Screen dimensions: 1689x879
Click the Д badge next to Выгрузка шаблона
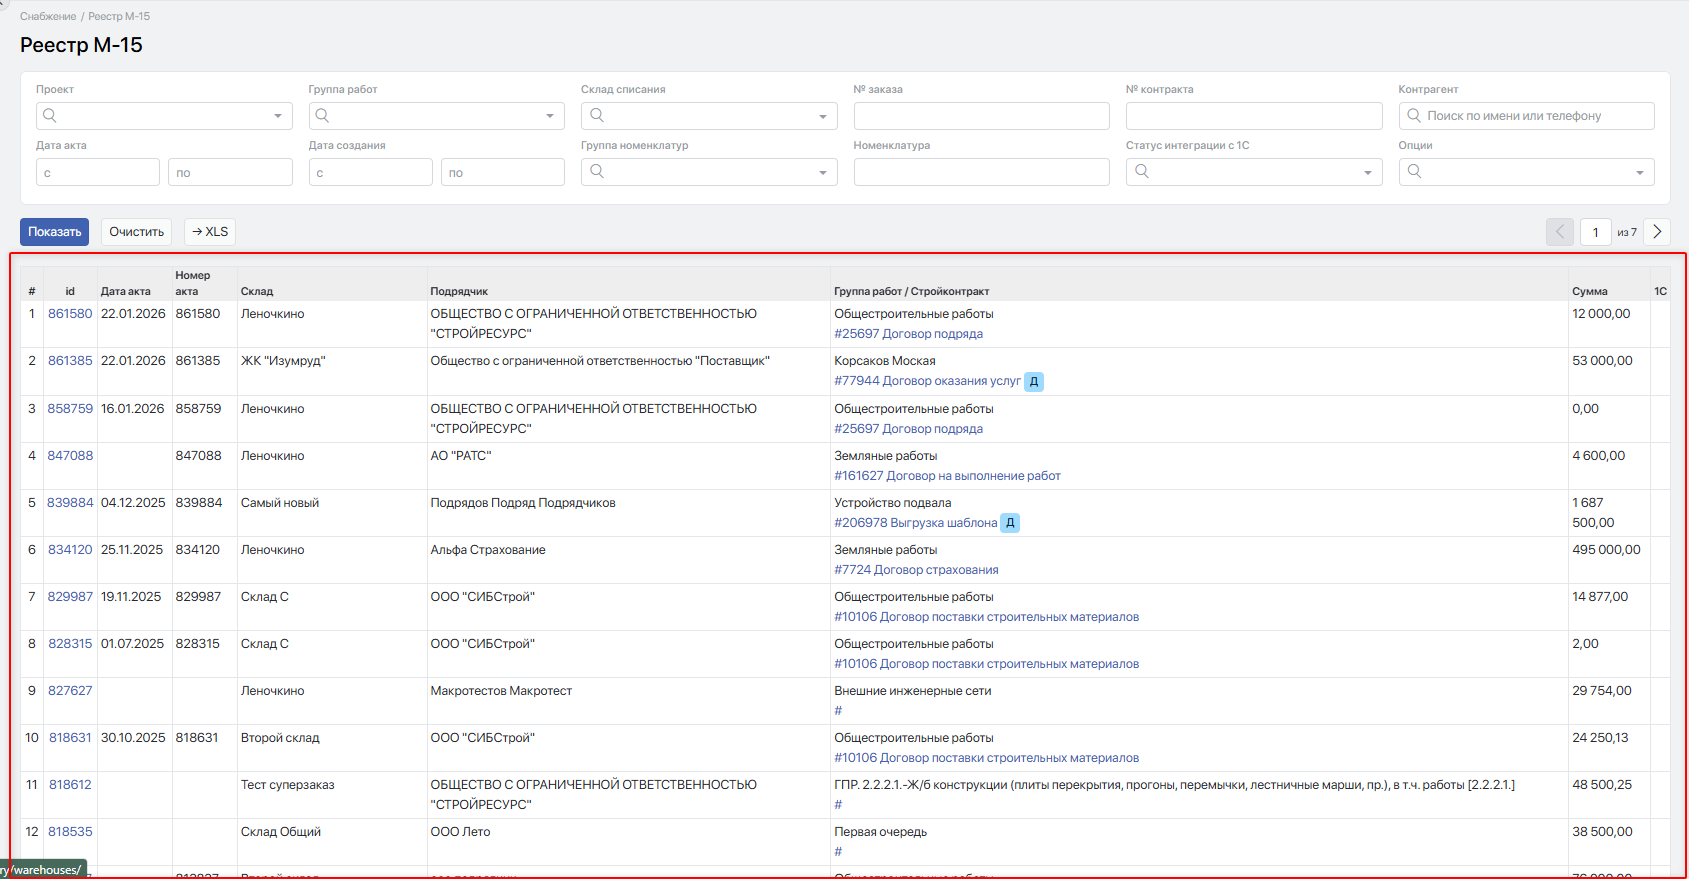[1010, 523]
